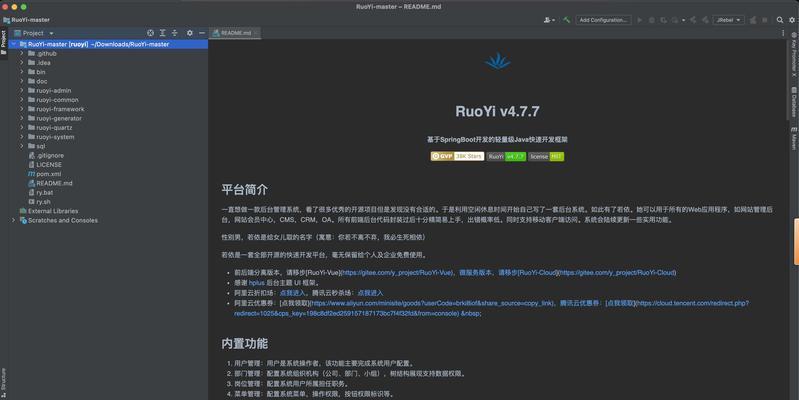Click 阿里云折扣场 点我进入 link

pyautogui.click(x=292, y=293)
